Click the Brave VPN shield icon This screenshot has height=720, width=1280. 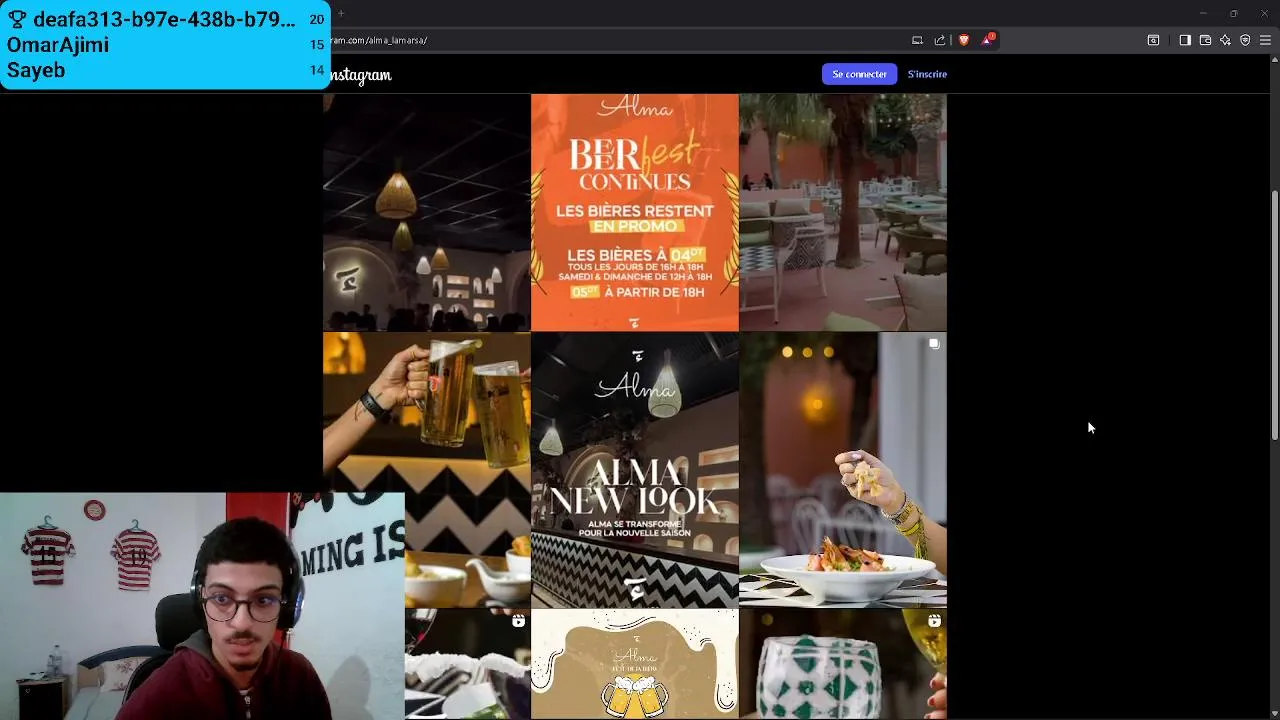(1245, 40)
